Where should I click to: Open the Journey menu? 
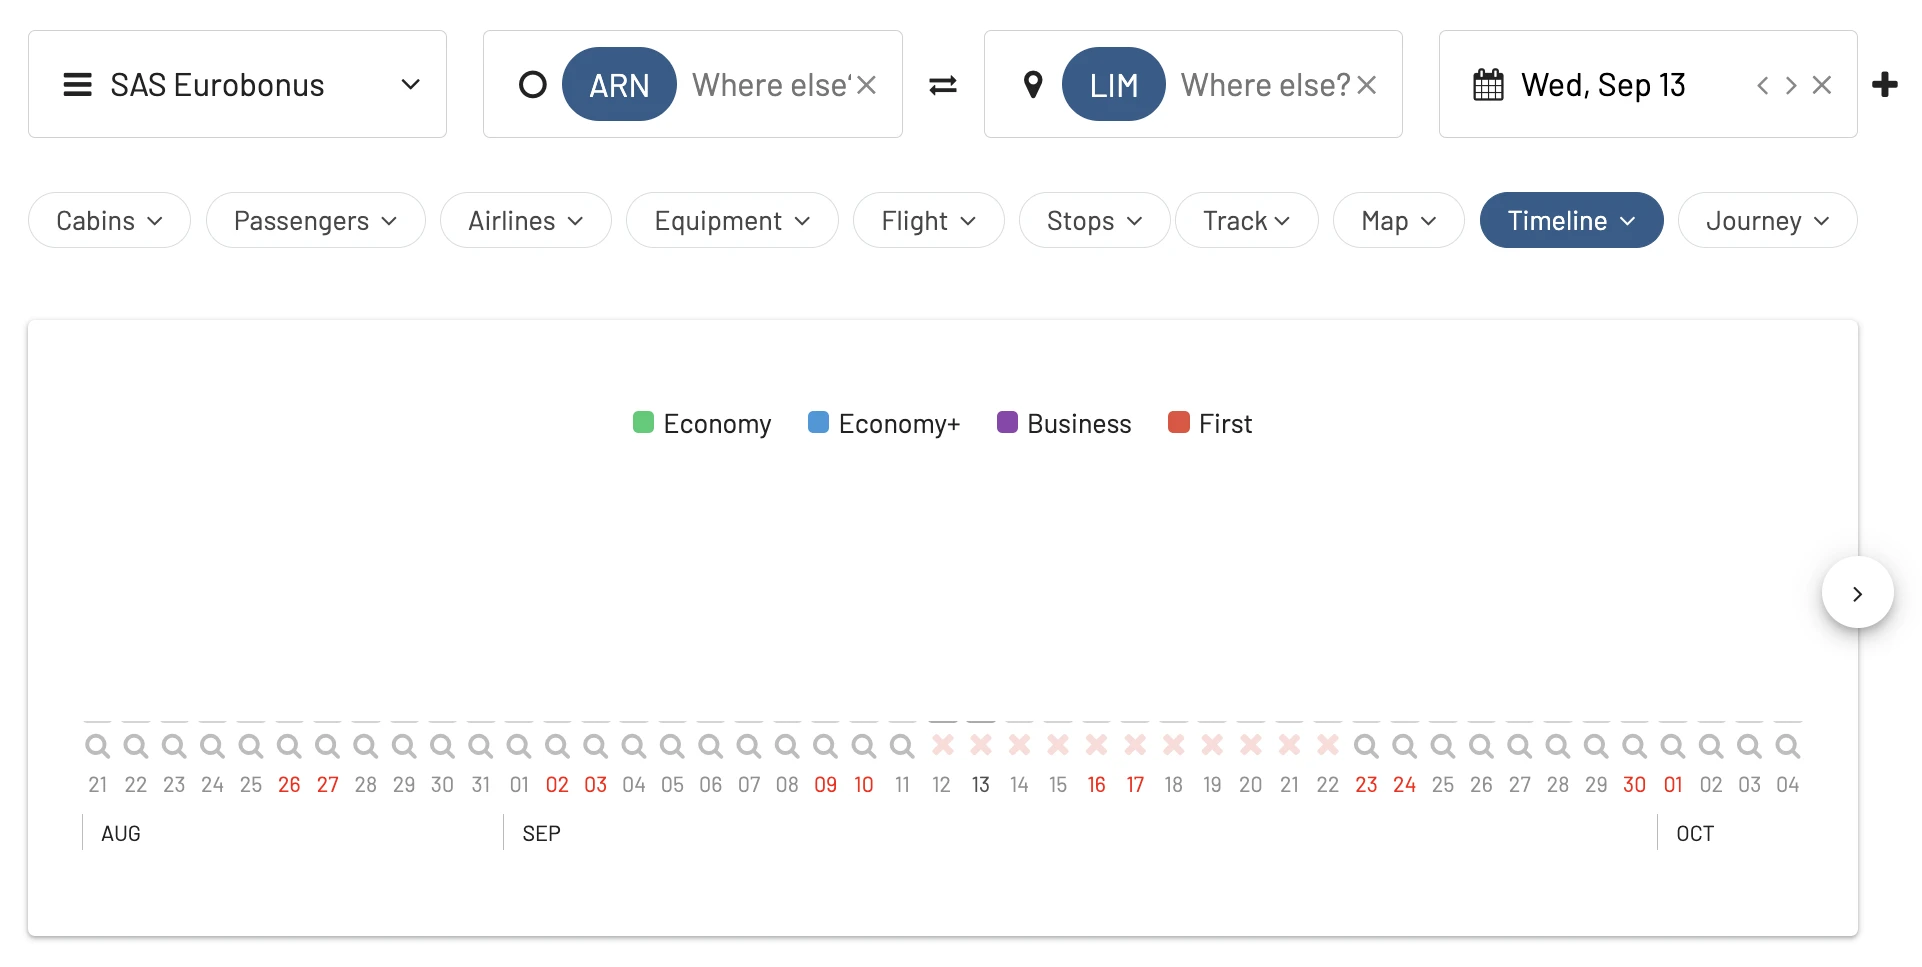pos(1767,220)
